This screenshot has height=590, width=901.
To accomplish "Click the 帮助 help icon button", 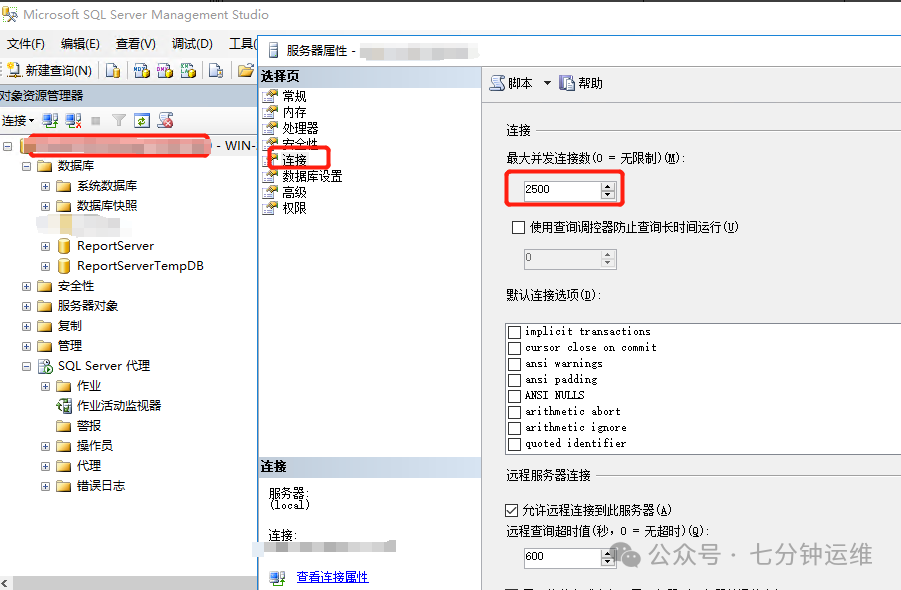I will 581,83.
